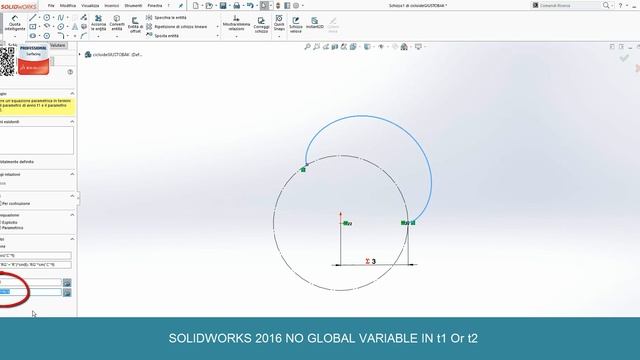Image resolution: width=640 pixels, height=360 pixels.
Task: Open the File menu
Action: pyautogui.click(x=51, y=6)
